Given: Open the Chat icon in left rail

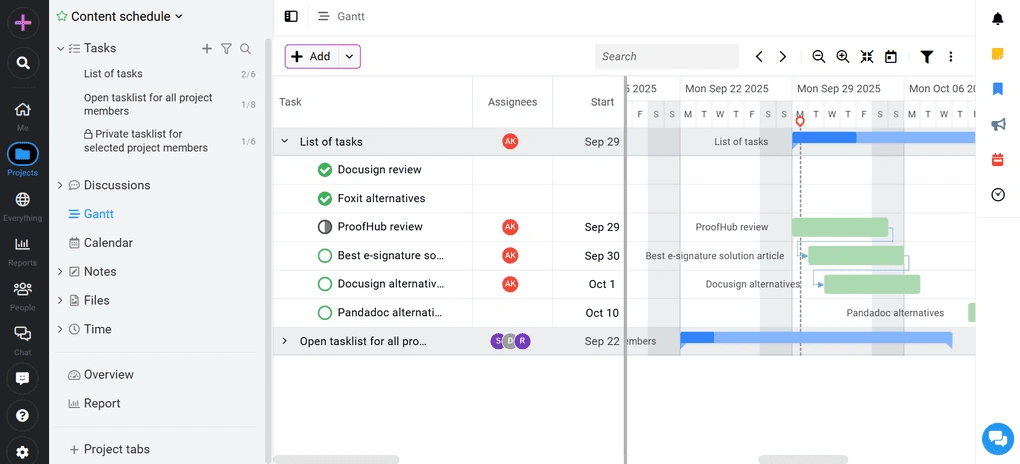Looking at the screenshot, I should coord(23,334).
